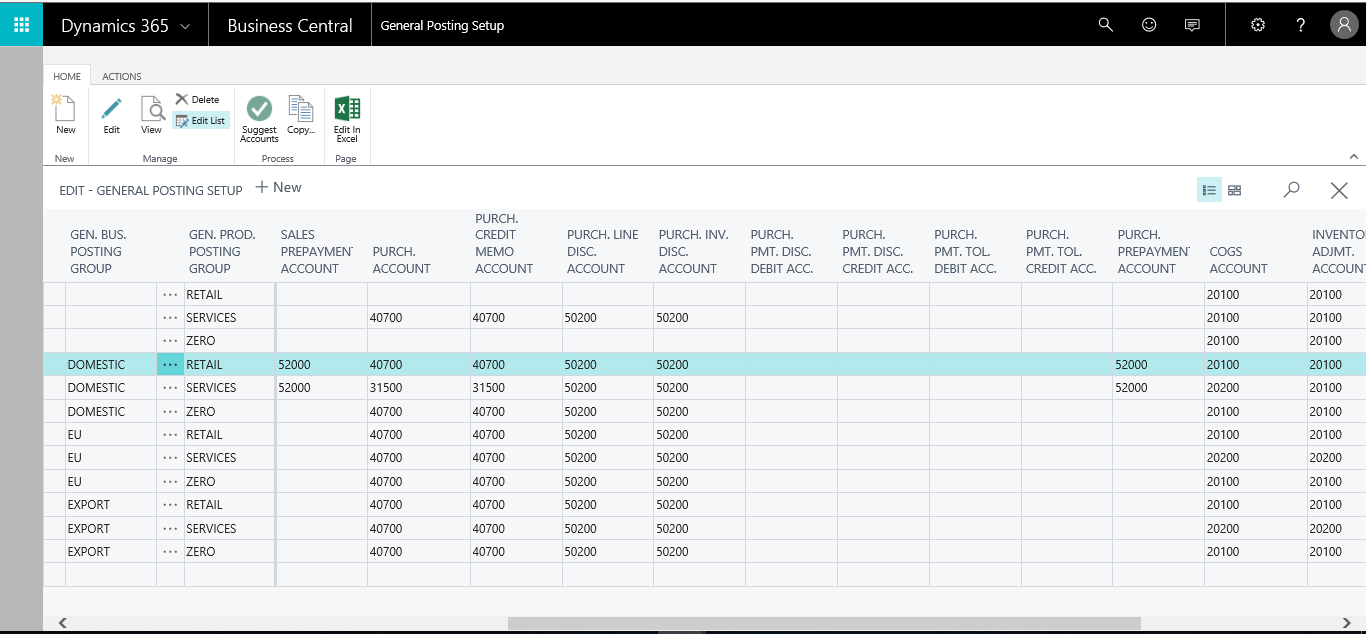This screenshot has height=634, width=1366.
Task: Switch to tile view icon
Action: [1234, 190]
